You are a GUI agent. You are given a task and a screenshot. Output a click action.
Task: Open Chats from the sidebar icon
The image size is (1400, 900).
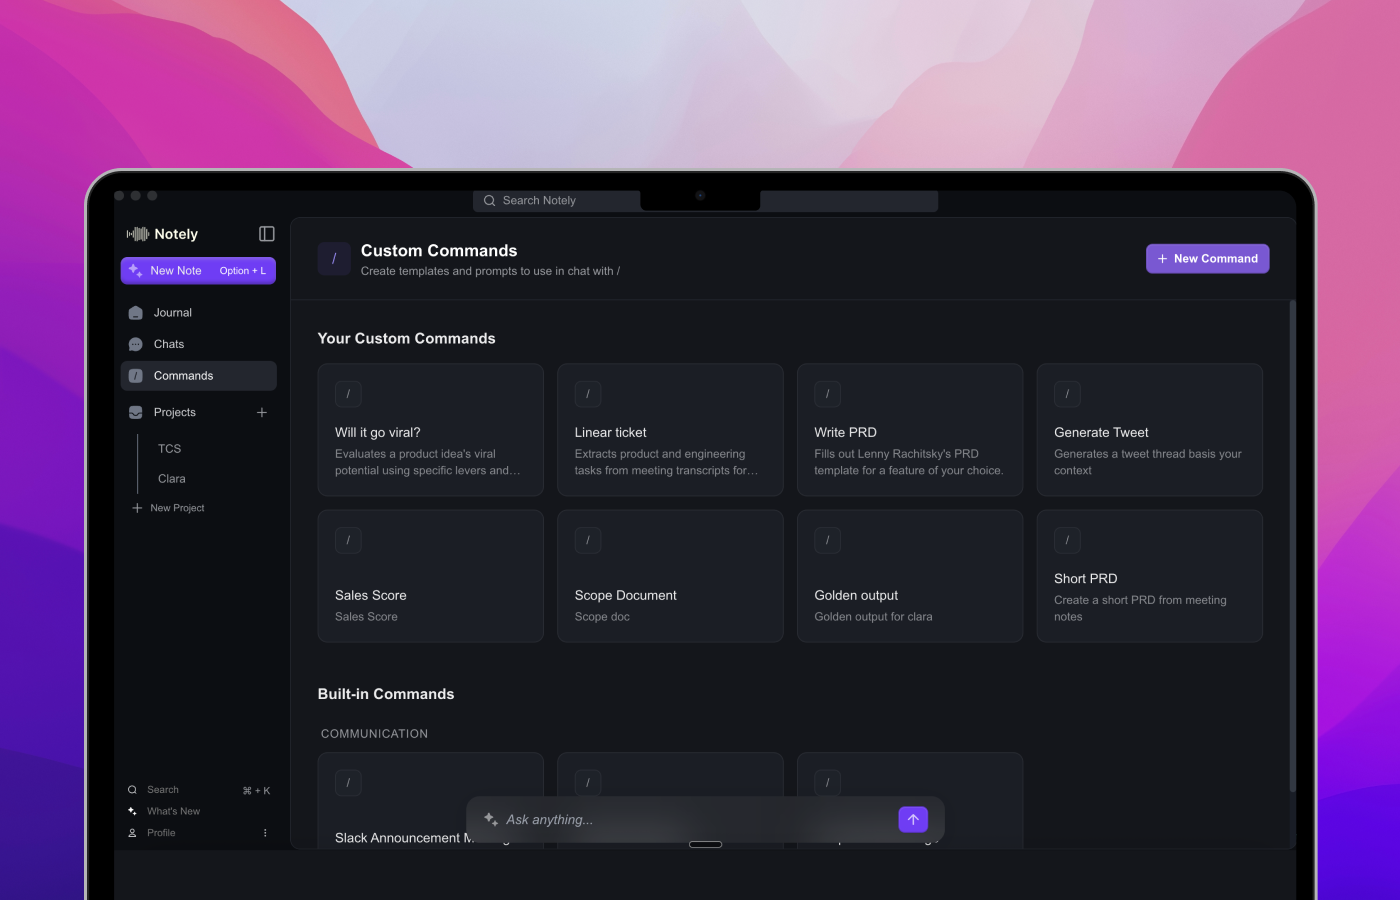(134, 344)
